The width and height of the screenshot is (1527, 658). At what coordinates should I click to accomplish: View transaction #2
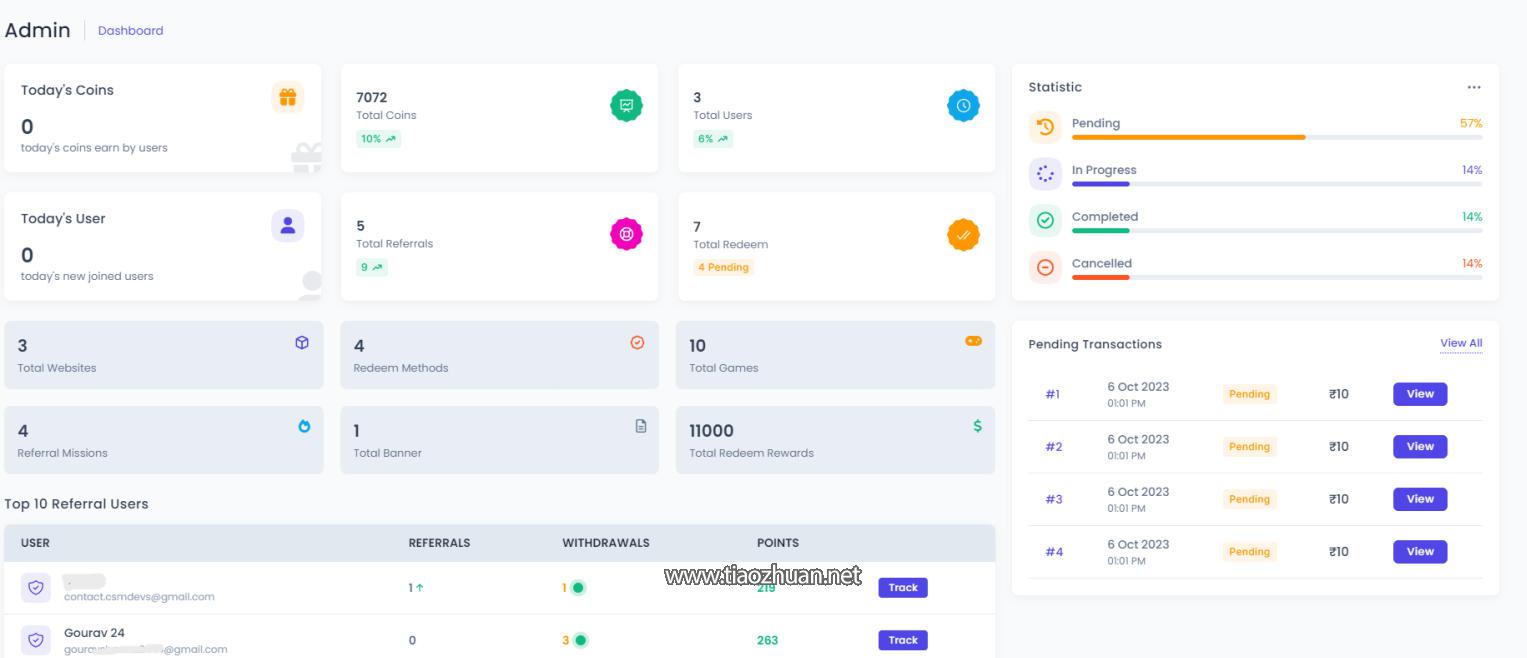[1420, 447]
